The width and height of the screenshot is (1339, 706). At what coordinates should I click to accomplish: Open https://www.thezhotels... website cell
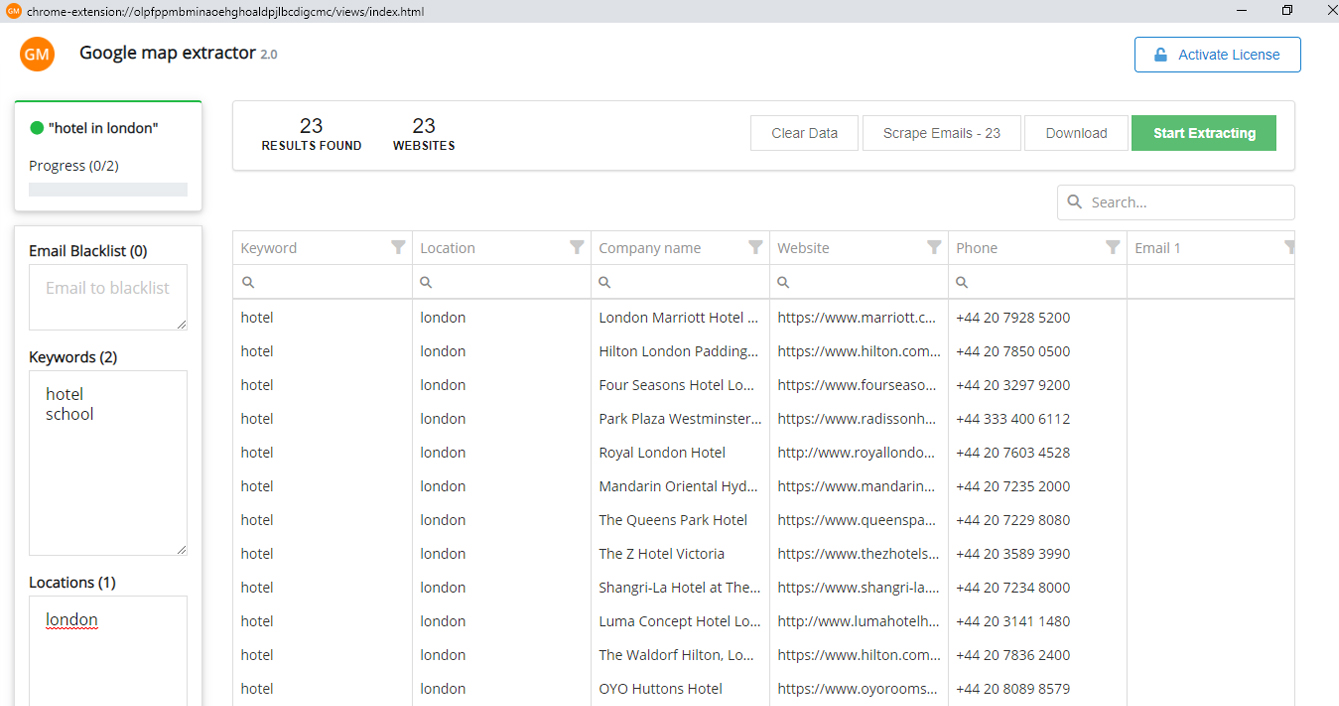(x=859, y=554)
